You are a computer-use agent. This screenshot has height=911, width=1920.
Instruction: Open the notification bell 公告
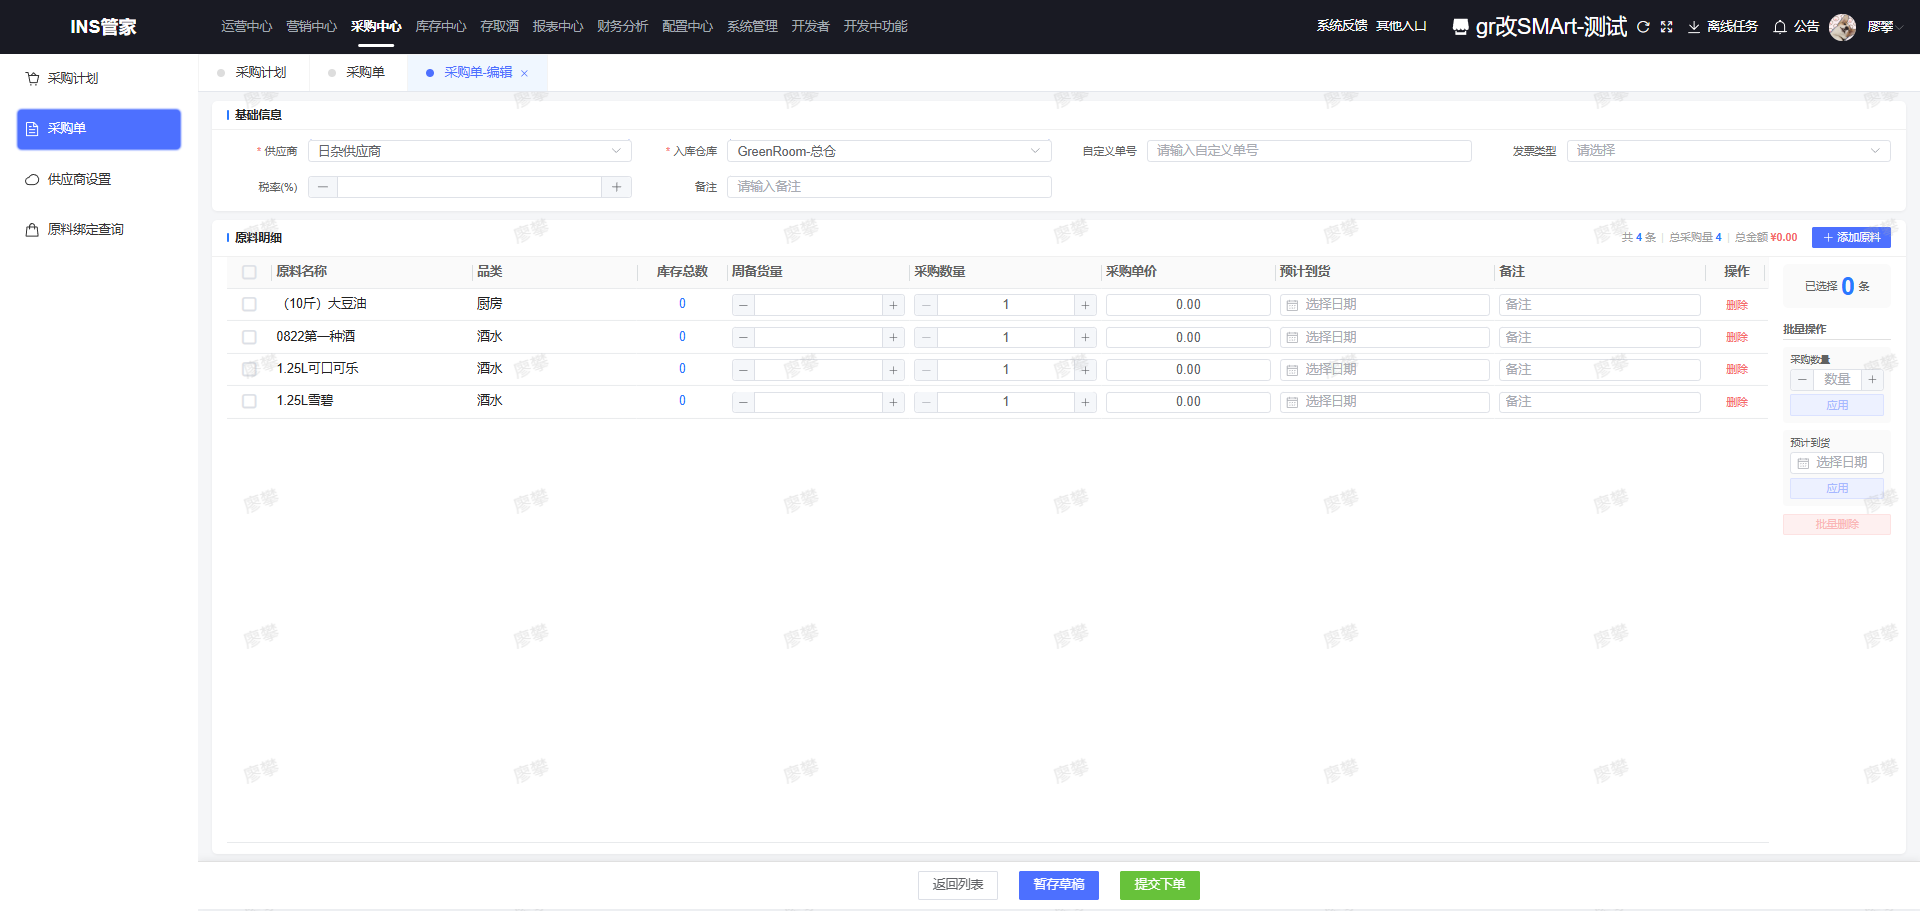1780,27
